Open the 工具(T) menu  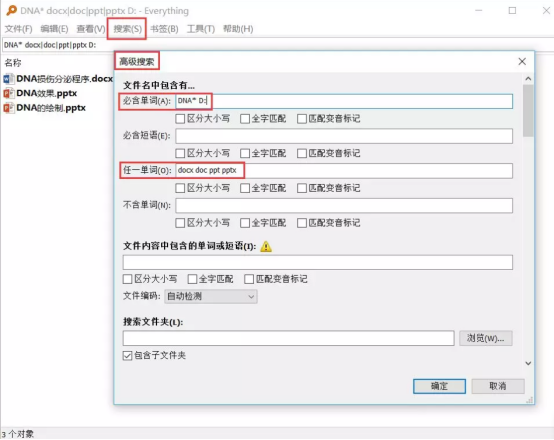pos(201,29)
